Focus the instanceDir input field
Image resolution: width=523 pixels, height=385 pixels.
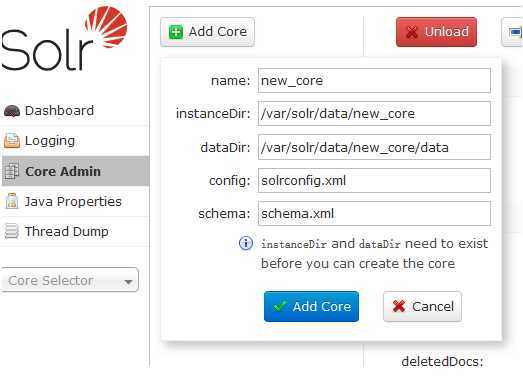[x=374, y=114]
